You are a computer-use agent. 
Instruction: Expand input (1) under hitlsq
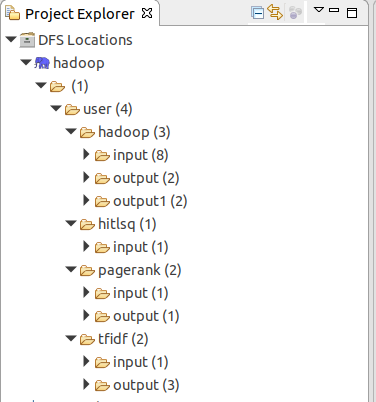pyautogui.click(x=86, y=246)
